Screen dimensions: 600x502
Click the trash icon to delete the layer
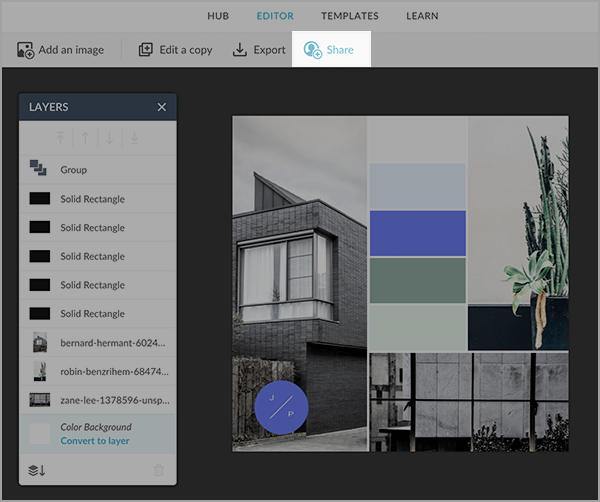(x=159, y=470)
